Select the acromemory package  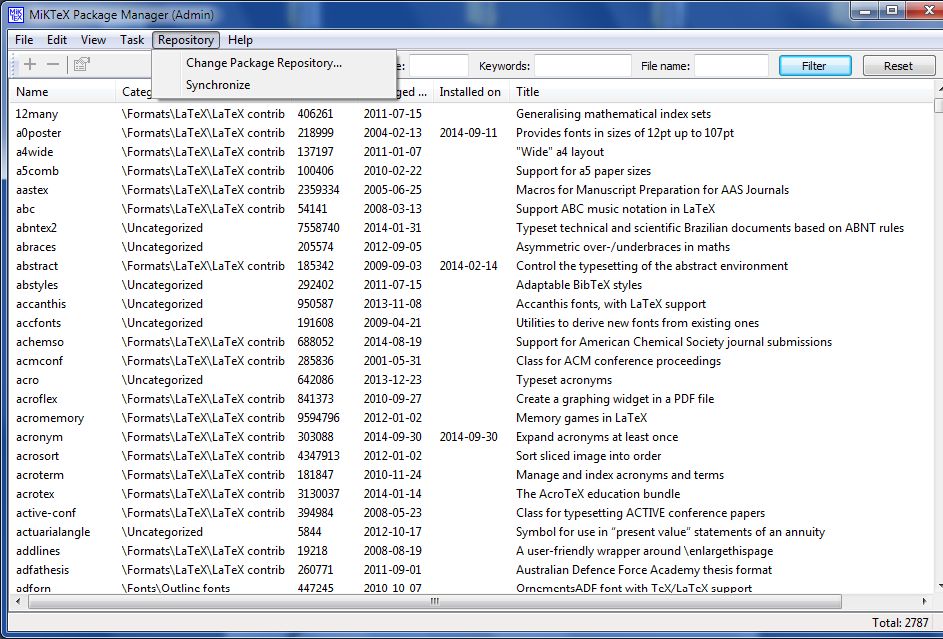click(x=50, y=418)
